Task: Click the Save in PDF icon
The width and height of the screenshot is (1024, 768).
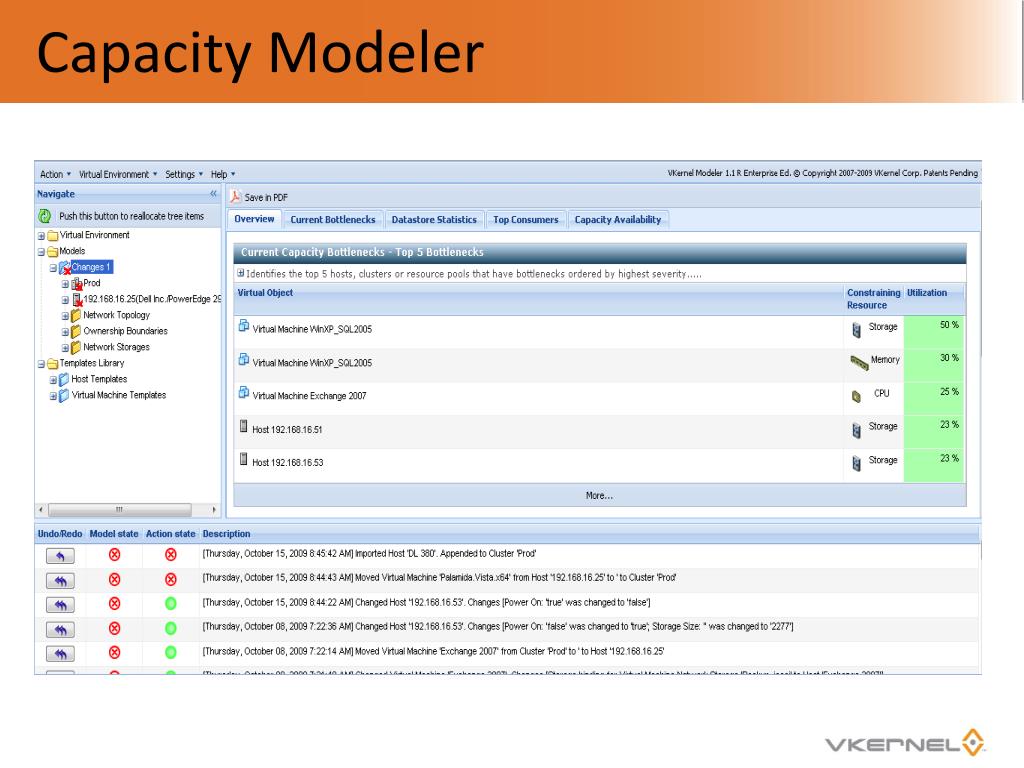Action: click(x=235, y=196)
